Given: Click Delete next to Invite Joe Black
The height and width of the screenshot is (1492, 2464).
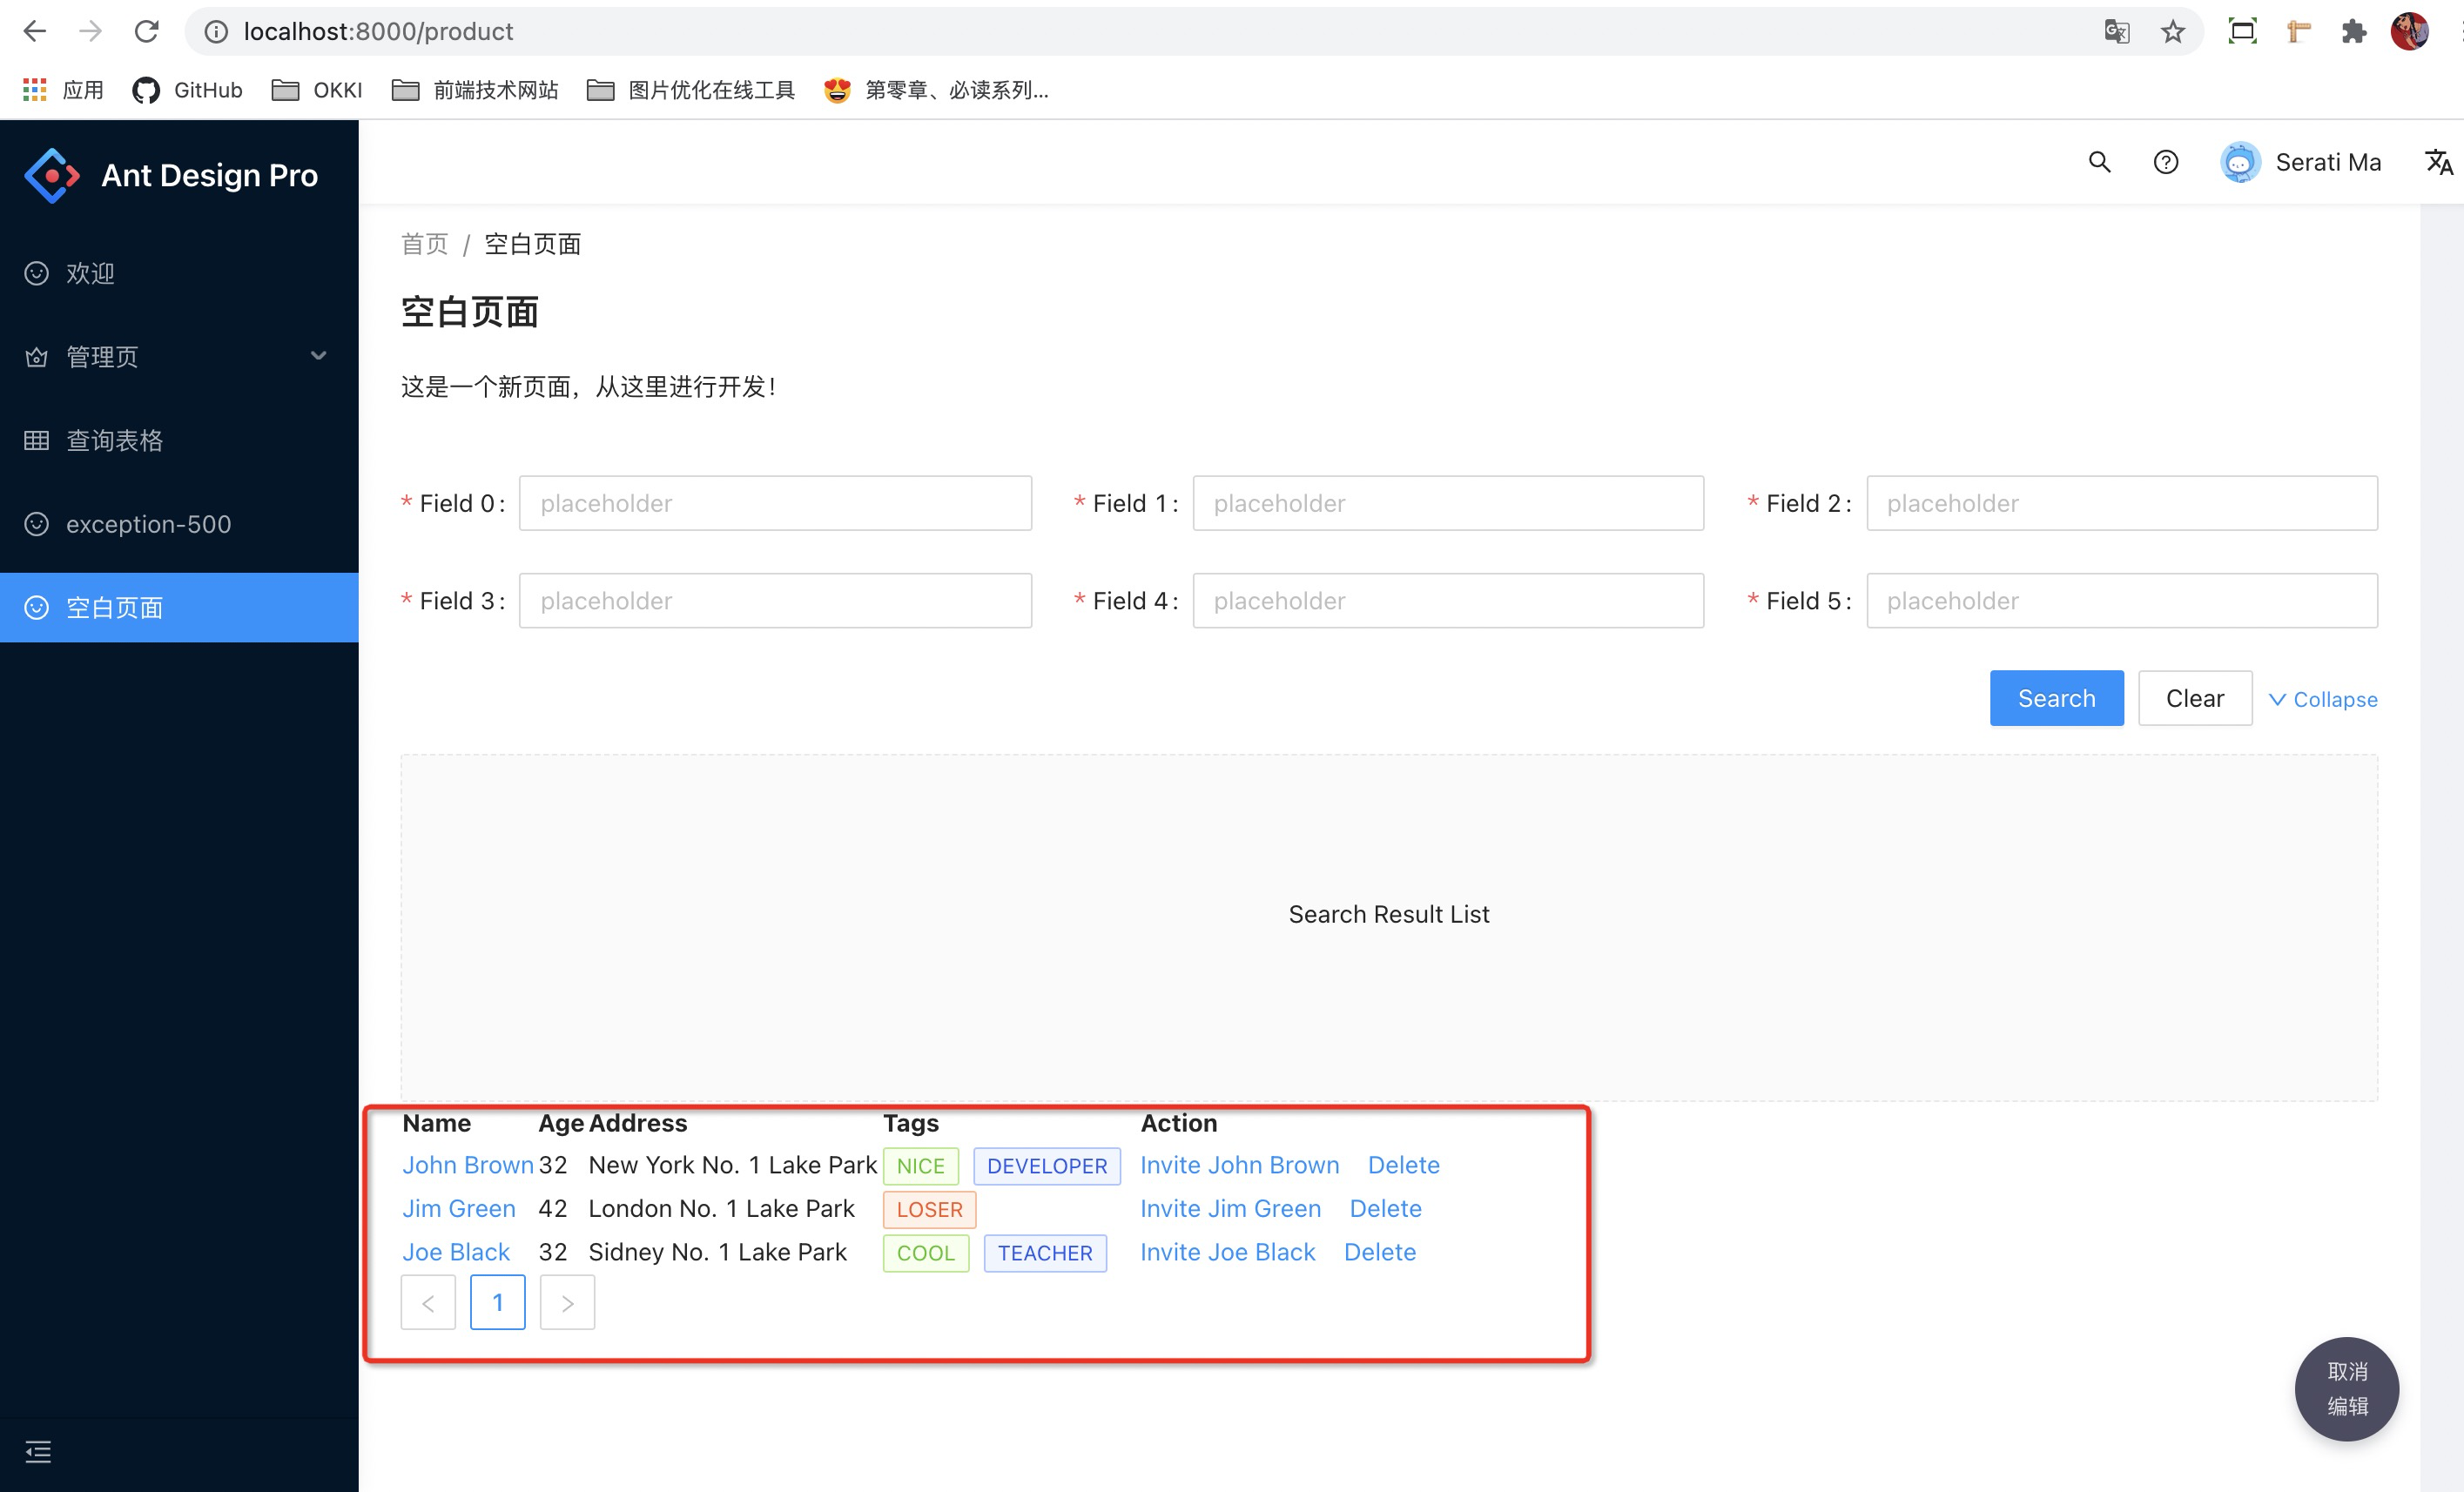Looking at the screenshot, I should tap(1380, 1251).
